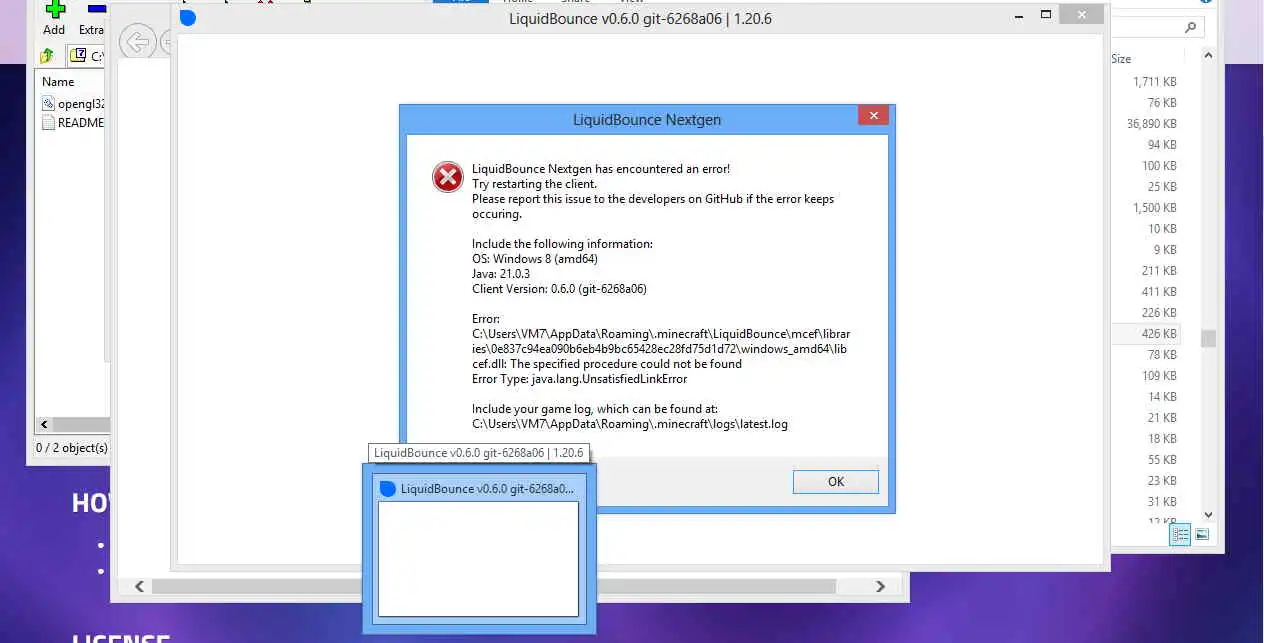Click the up-folder icon in the archiver
This screenshot has height=643, width=1264.
[47, 56]
